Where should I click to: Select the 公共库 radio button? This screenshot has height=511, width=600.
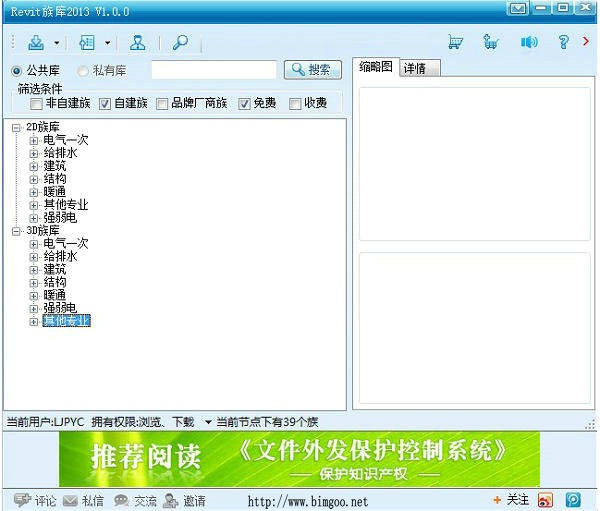click(17, 71)
